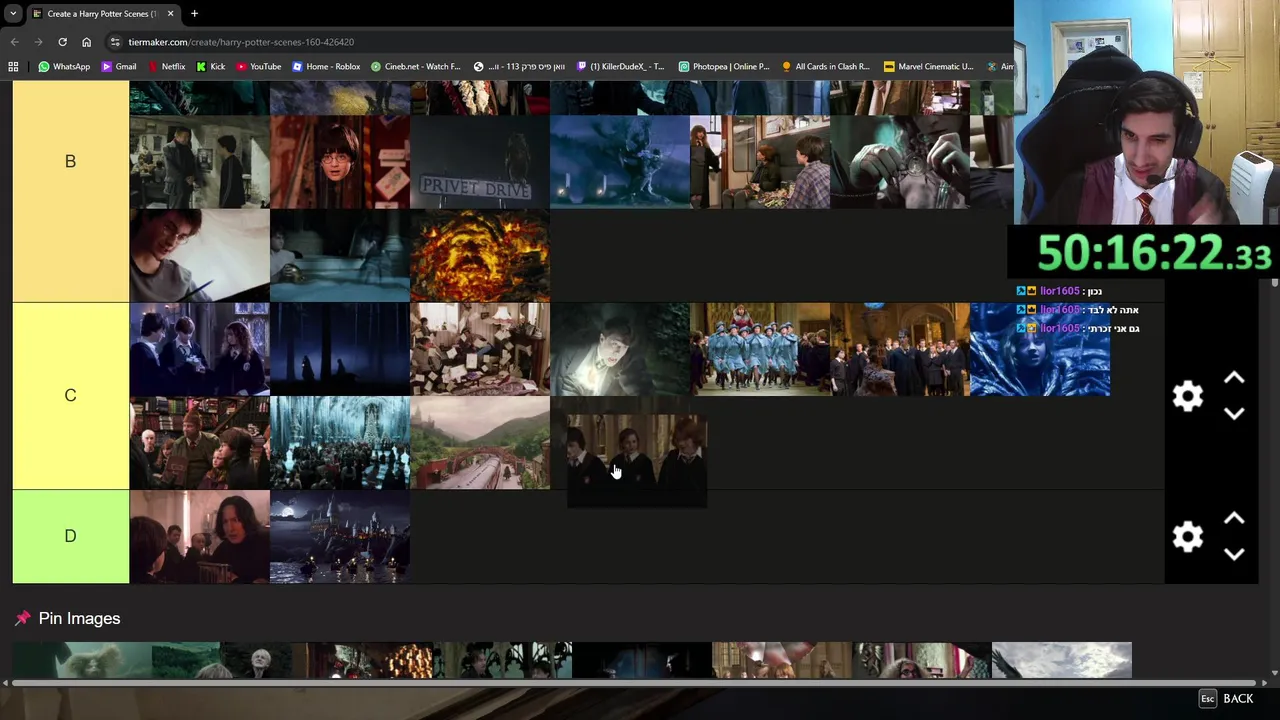The image size is (1280, 720).
Task: Open the All Cards in Clash Royale bookmark
Action: (826, 67)
